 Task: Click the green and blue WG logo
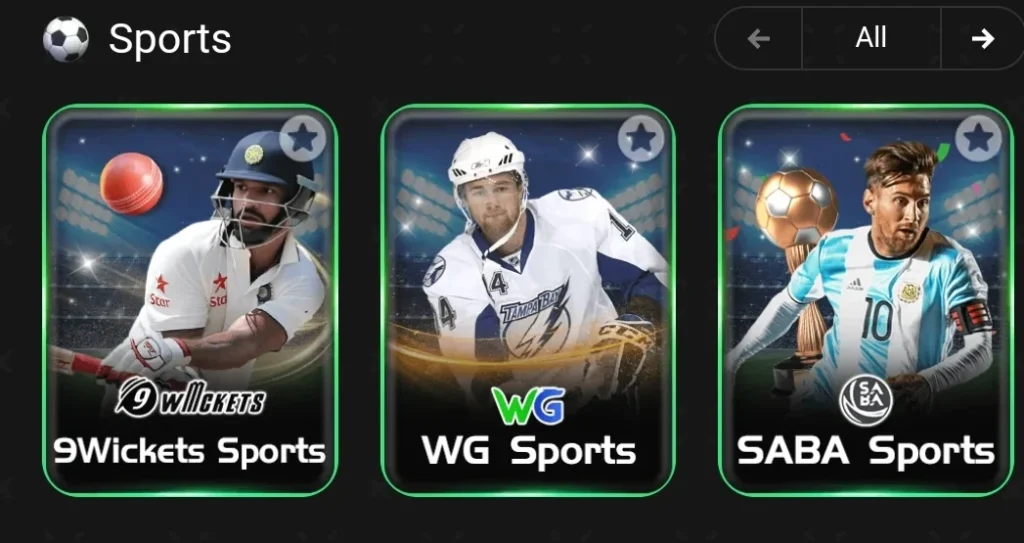(528, 405)
